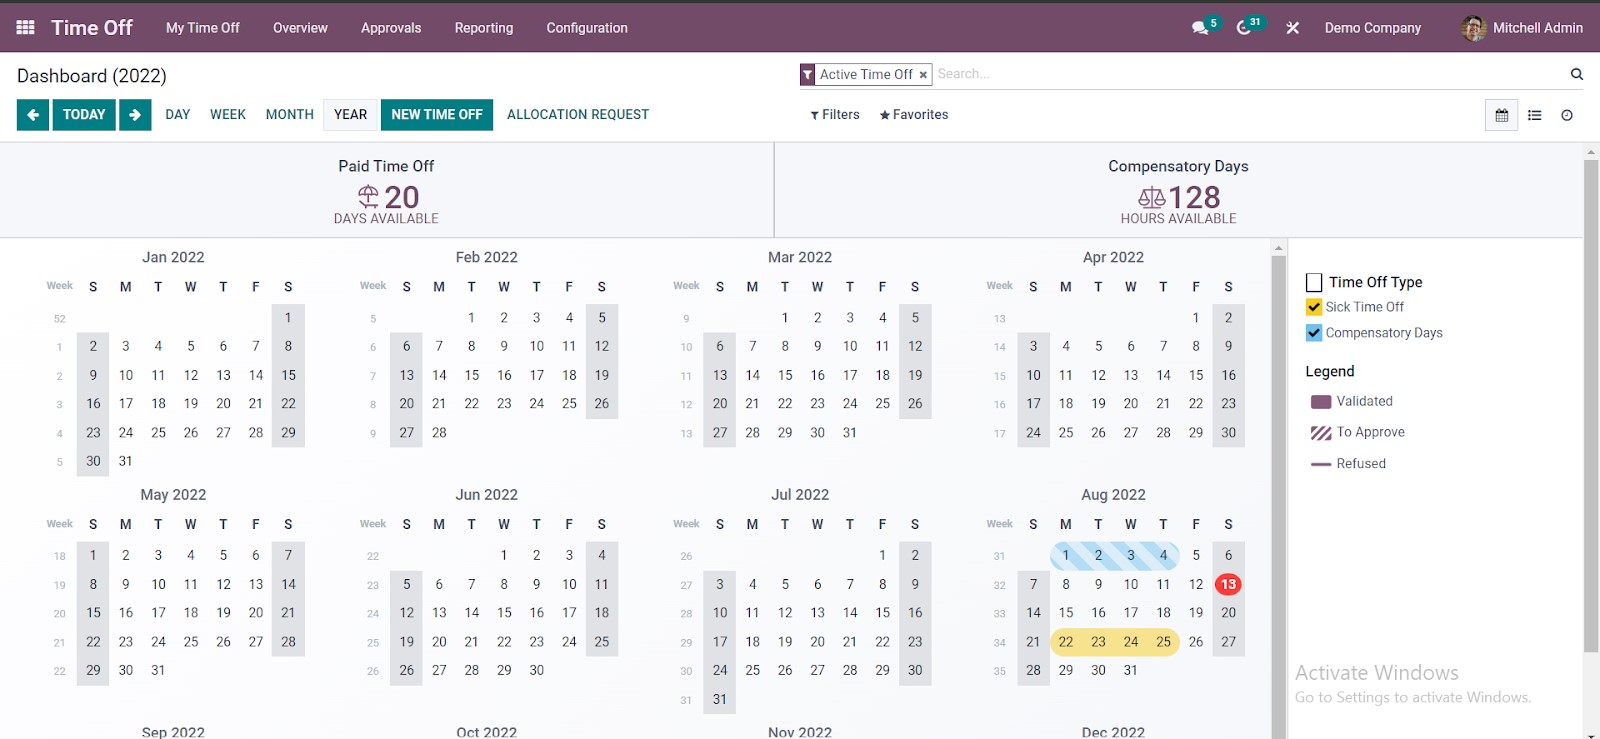This screenshot has width=1600, height=739.
Task: Expand the Filters dropdown
Action: [835, 115]
